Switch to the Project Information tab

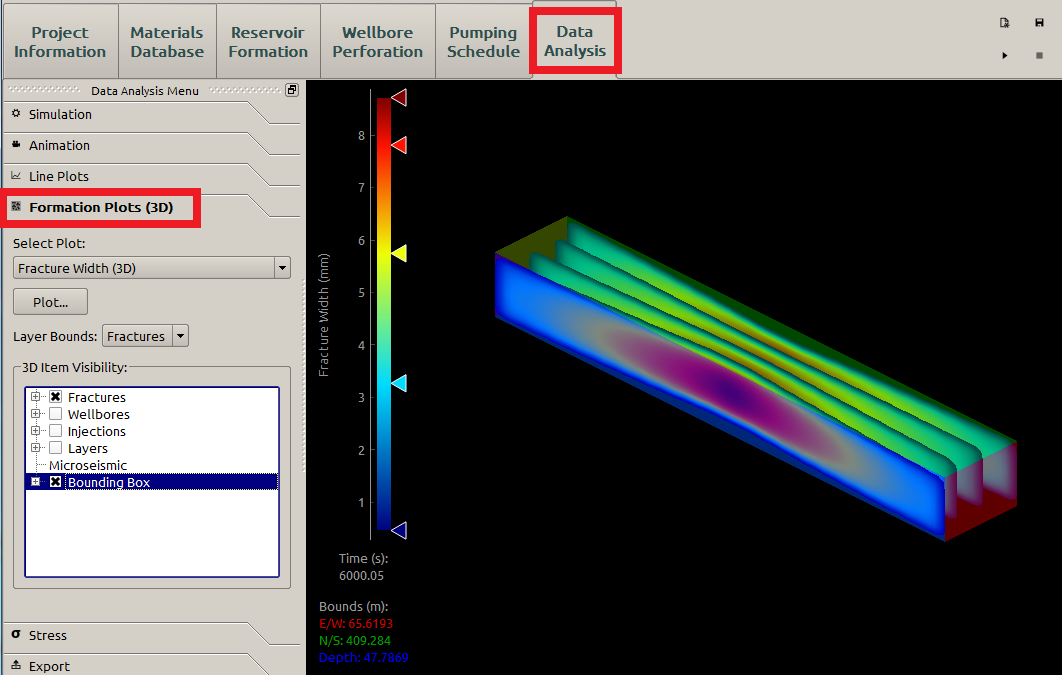tap(60, 42)
